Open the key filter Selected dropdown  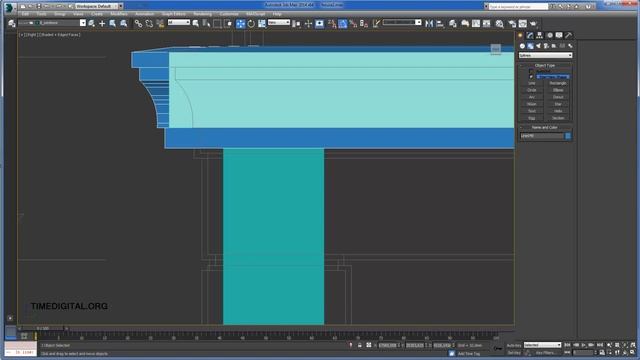click(x=542, y=345)
